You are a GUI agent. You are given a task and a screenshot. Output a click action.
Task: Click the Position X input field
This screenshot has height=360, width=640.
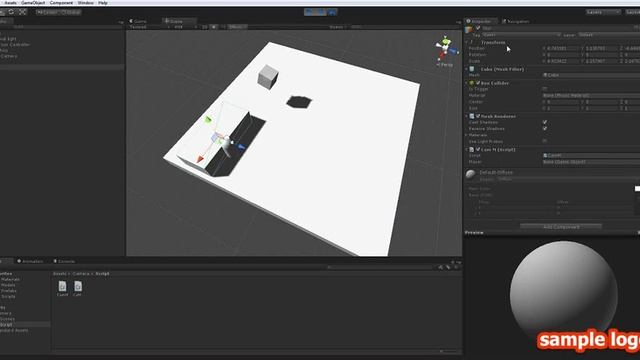[x=562, y=49]
